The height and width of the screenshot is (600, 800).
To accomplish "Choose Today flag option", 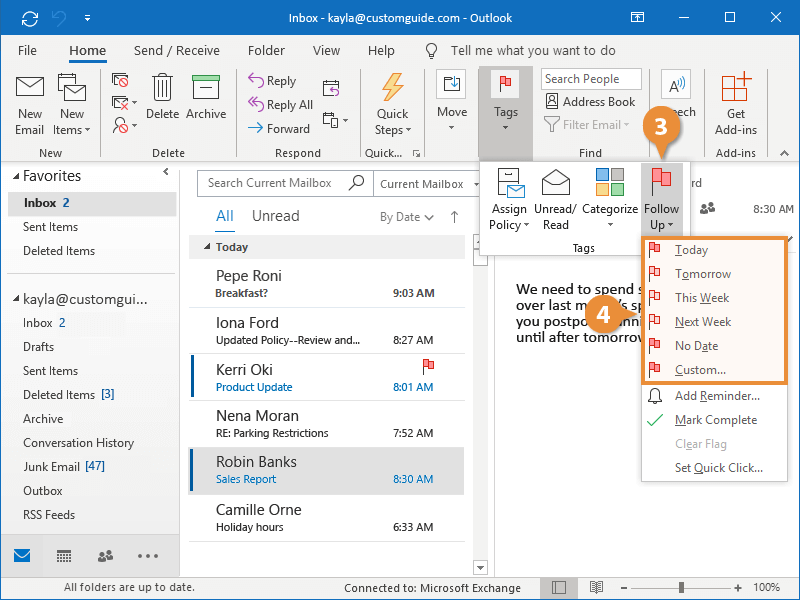I will point(714,250).
